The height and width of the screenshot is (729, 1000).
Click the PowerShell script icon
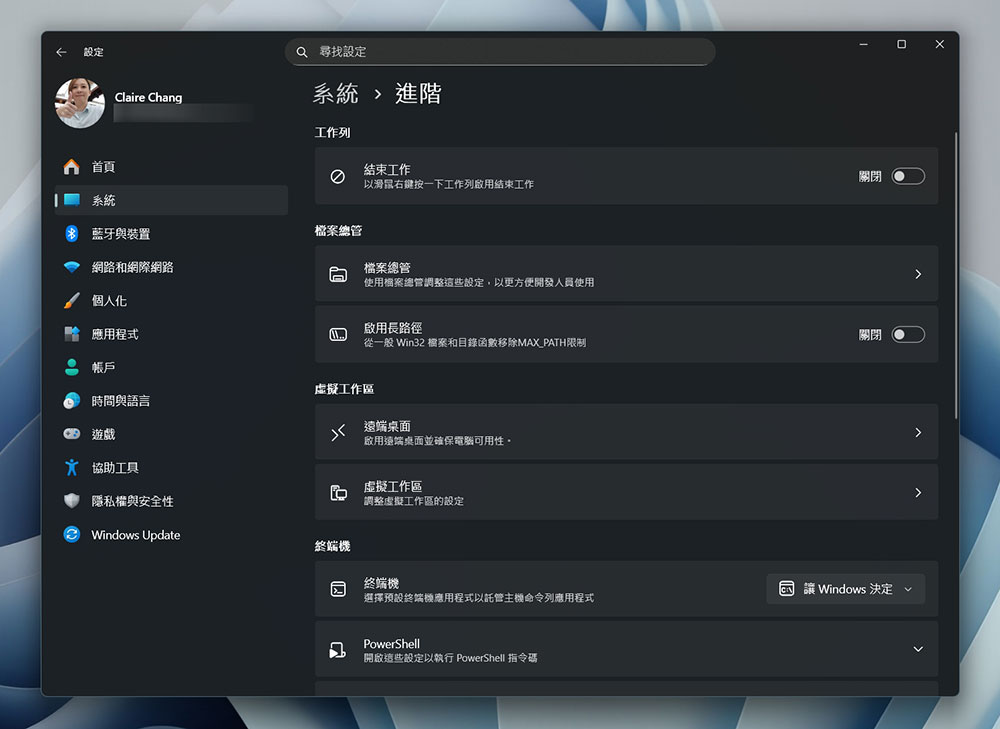tap(337, 649)
